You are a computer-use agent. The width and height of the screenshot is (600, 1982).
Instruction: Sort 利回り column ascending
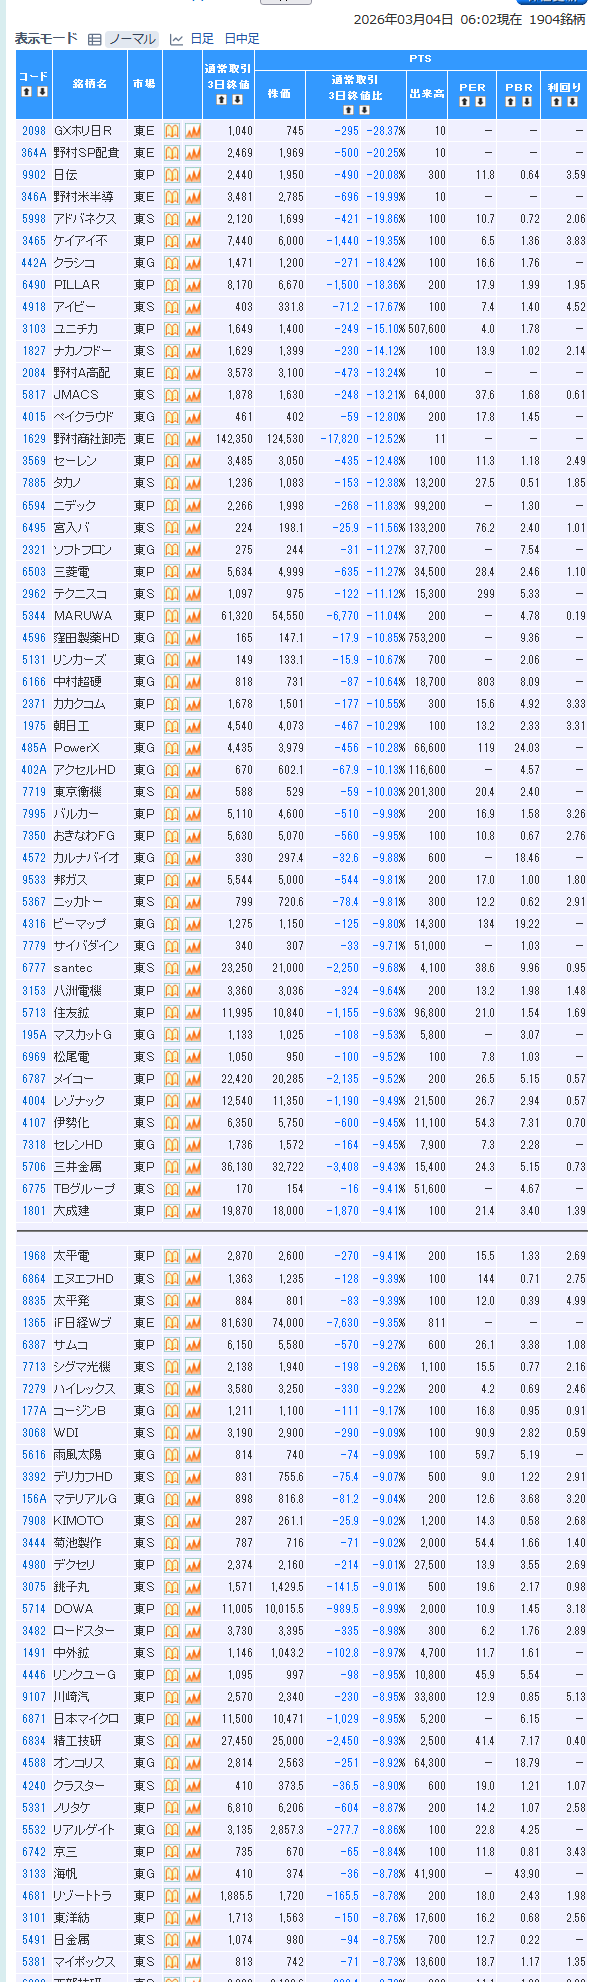[x=557, y=101]
